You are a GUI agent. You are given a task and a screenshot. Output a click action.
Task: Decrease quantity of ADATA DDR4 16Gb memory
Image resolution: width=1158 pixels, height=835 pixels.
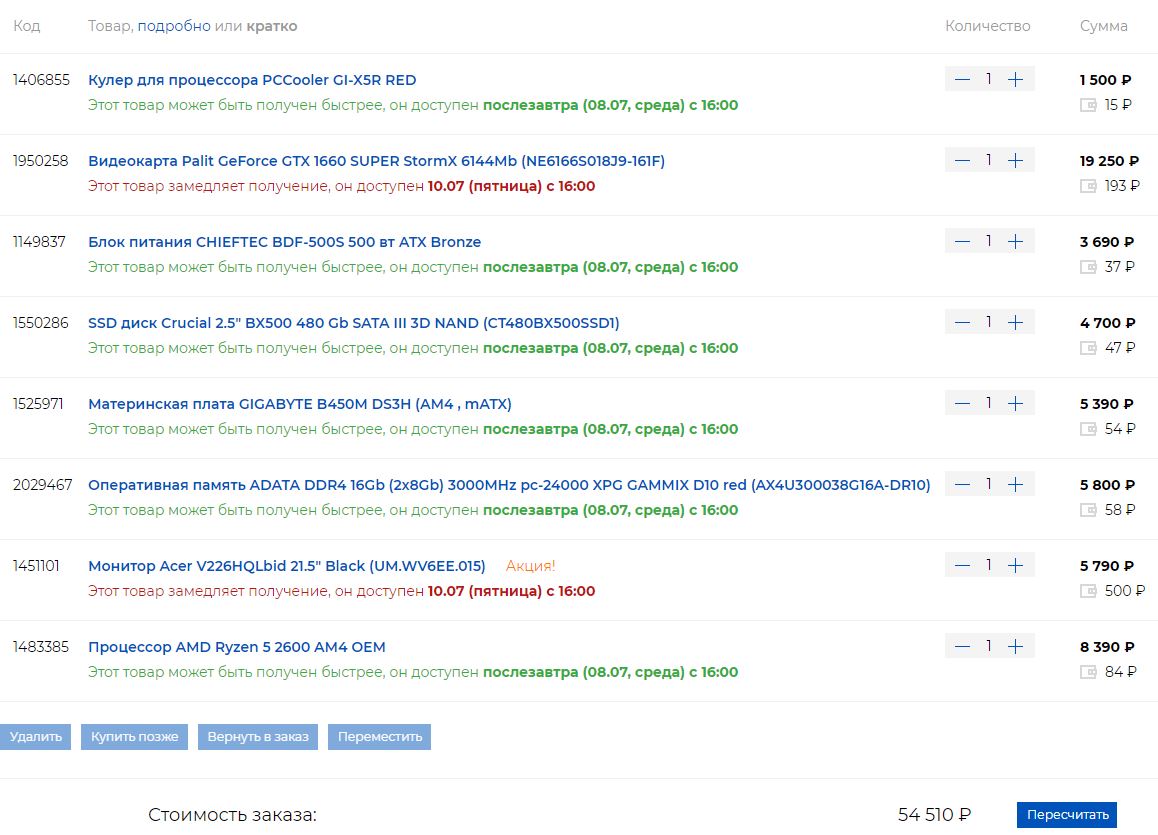962,484
